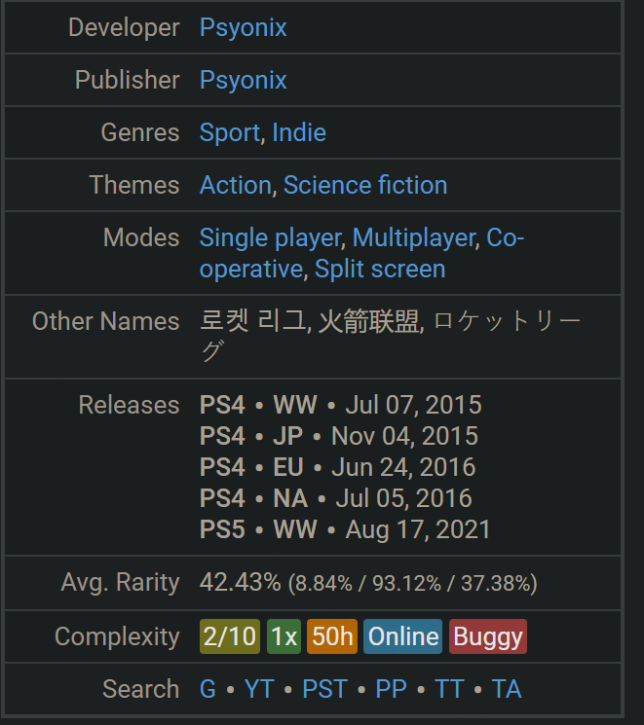Screen dimensions: 644x725
Task: Select the Sport genre link
Action: (229, 133)
